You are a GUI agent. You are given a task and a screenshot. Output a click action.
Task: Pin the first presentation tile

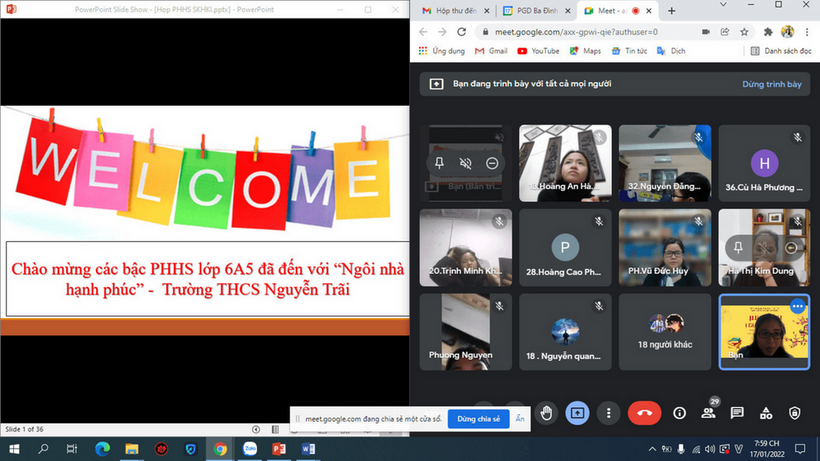[439, 163]
